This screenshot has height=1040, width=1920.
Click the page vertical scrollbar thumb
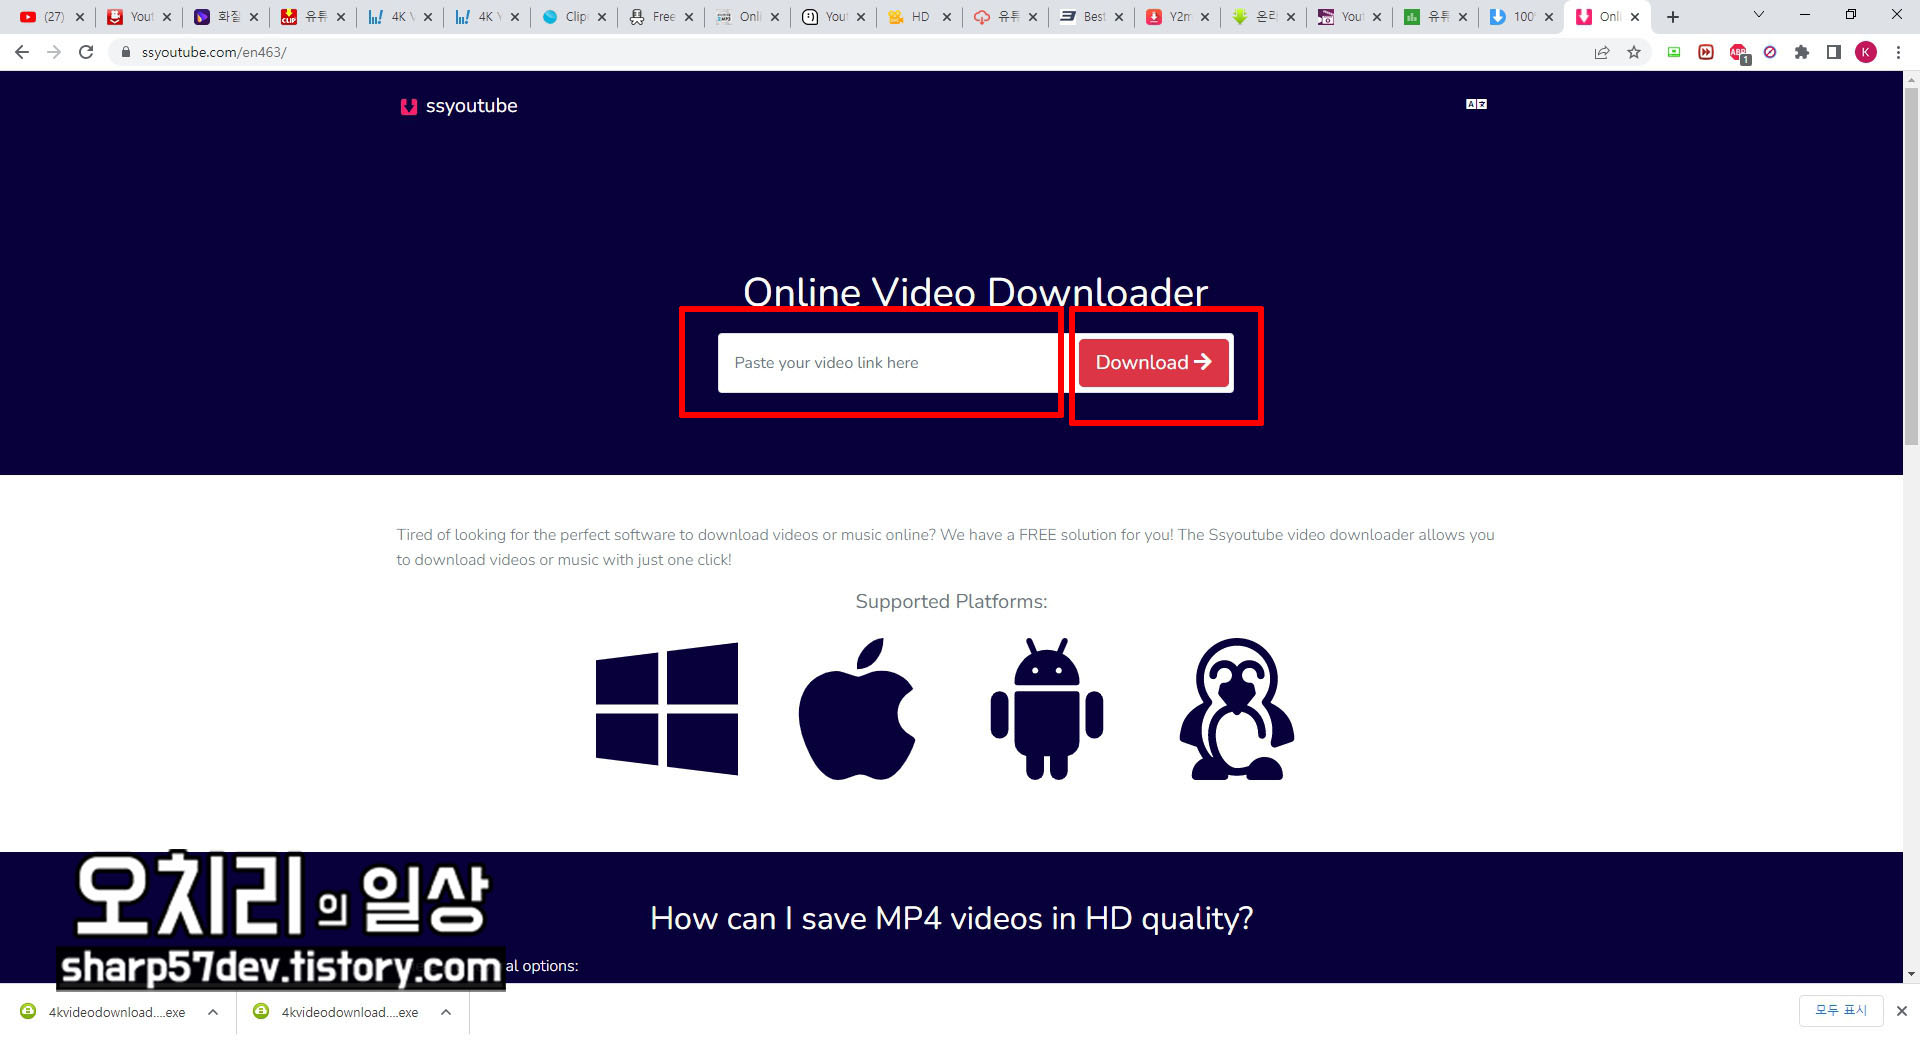(1911, 265)
